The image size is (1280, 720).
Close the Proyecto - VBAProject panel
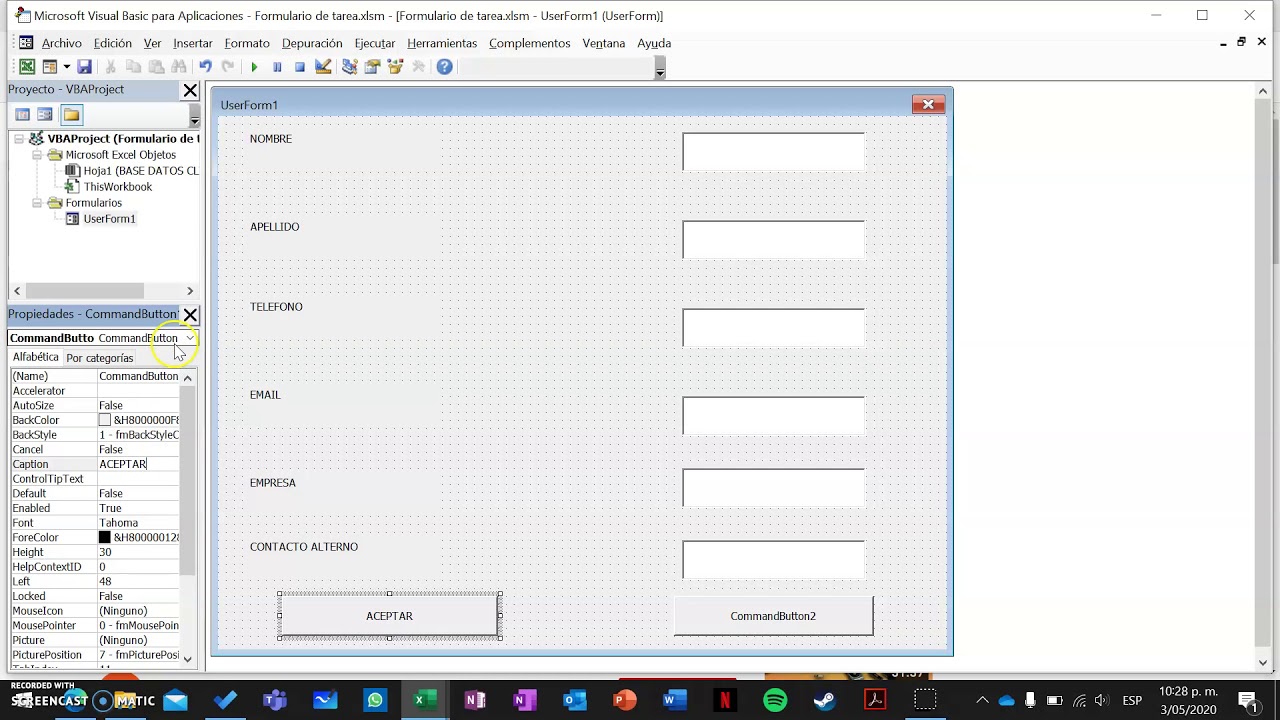coord(190,90)
